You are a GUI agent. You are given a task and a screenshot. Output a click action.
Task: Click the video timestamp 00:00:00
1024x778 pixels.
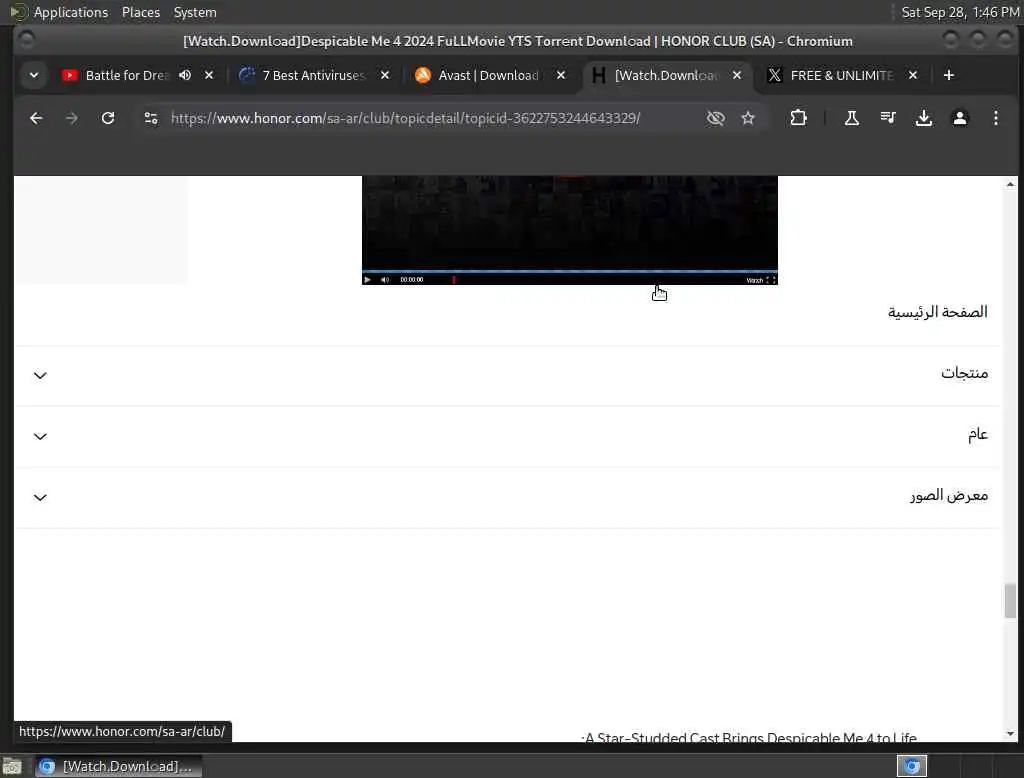click(x=411, y=280)
